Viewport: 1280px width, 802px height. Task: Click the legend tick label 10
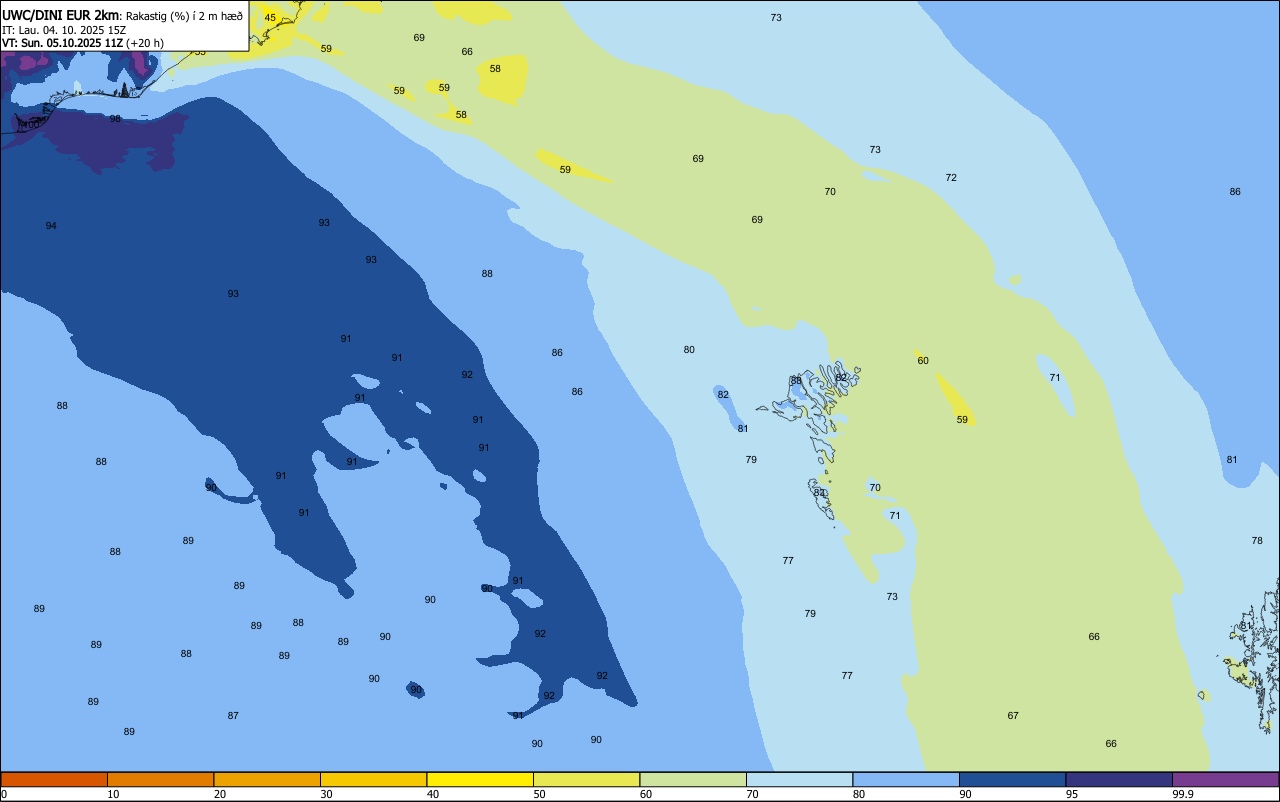tap(113, 794)
